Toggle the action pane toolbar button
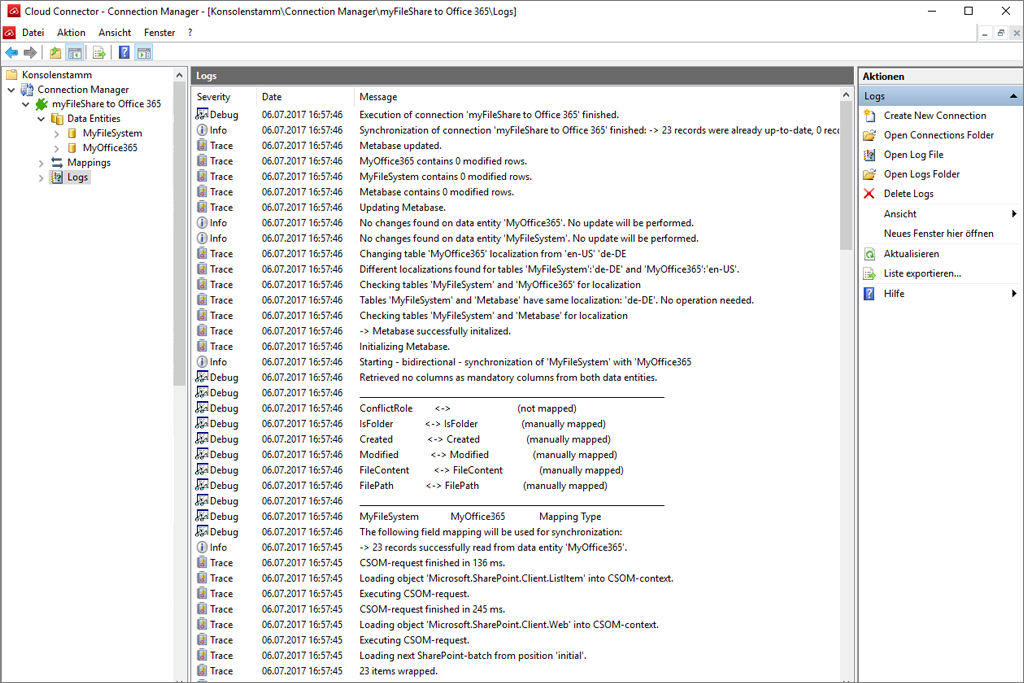This screenshot has width=1024, height=683. click(x=144, y=53)
